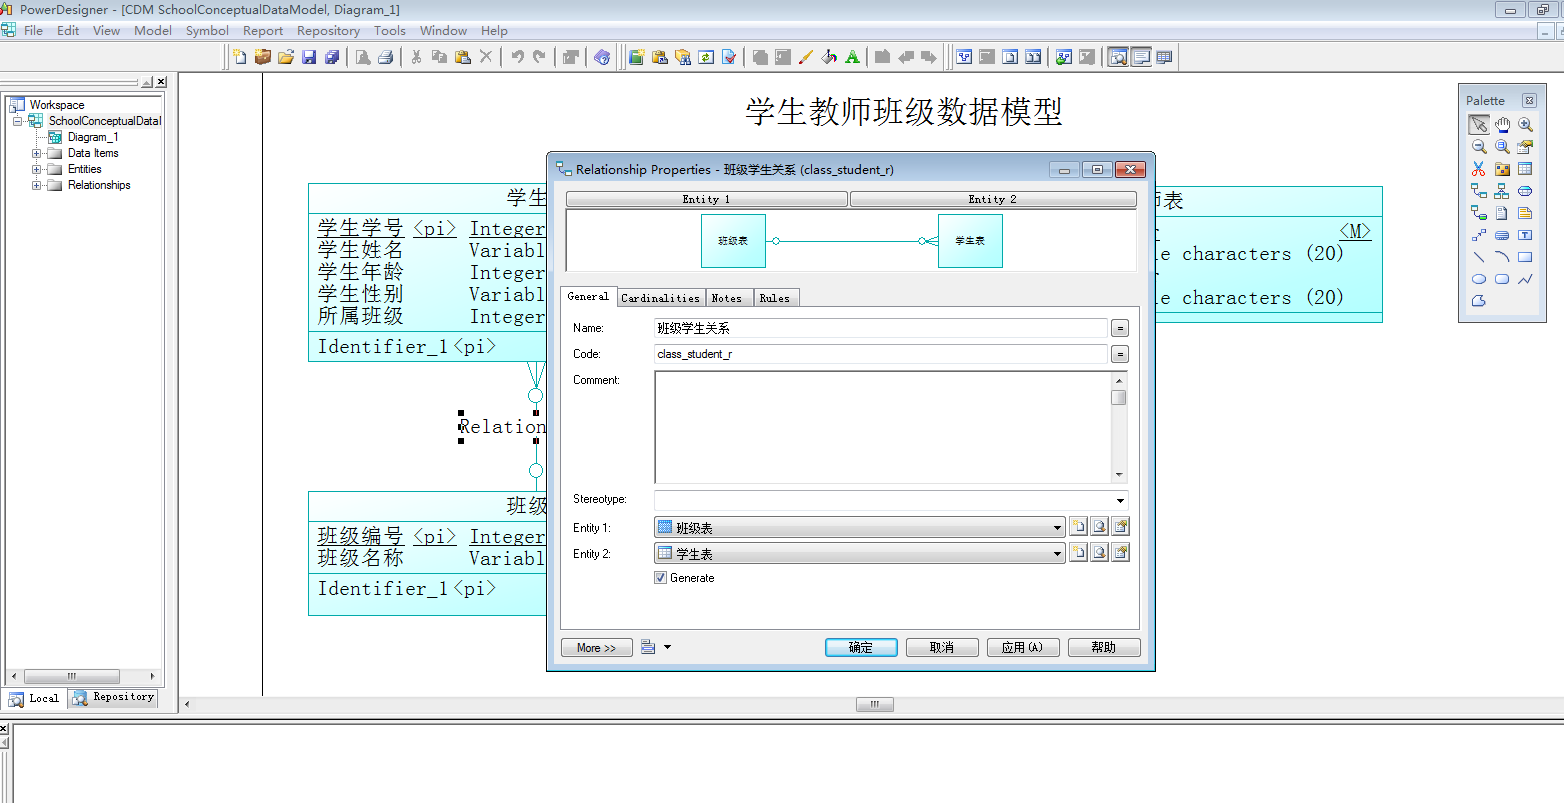Click the Name input field

pyautogui.click(x=881, y=328)
